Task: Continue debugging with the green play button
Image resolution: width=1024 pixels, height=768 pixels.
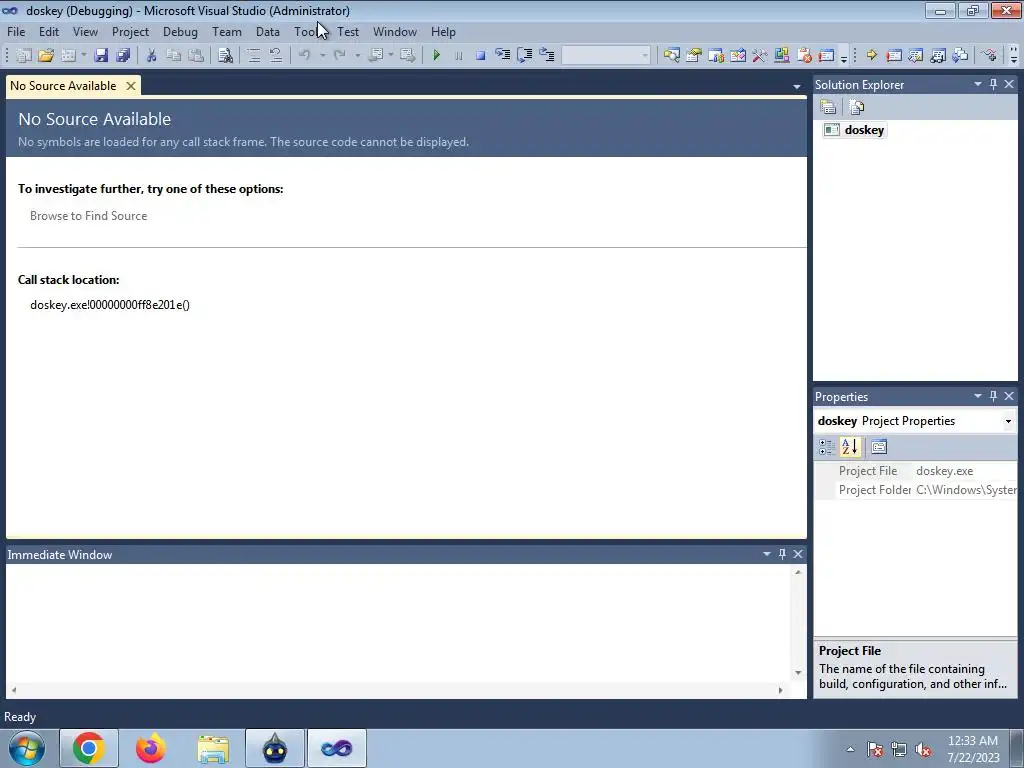Action: (x=437, y=56)
